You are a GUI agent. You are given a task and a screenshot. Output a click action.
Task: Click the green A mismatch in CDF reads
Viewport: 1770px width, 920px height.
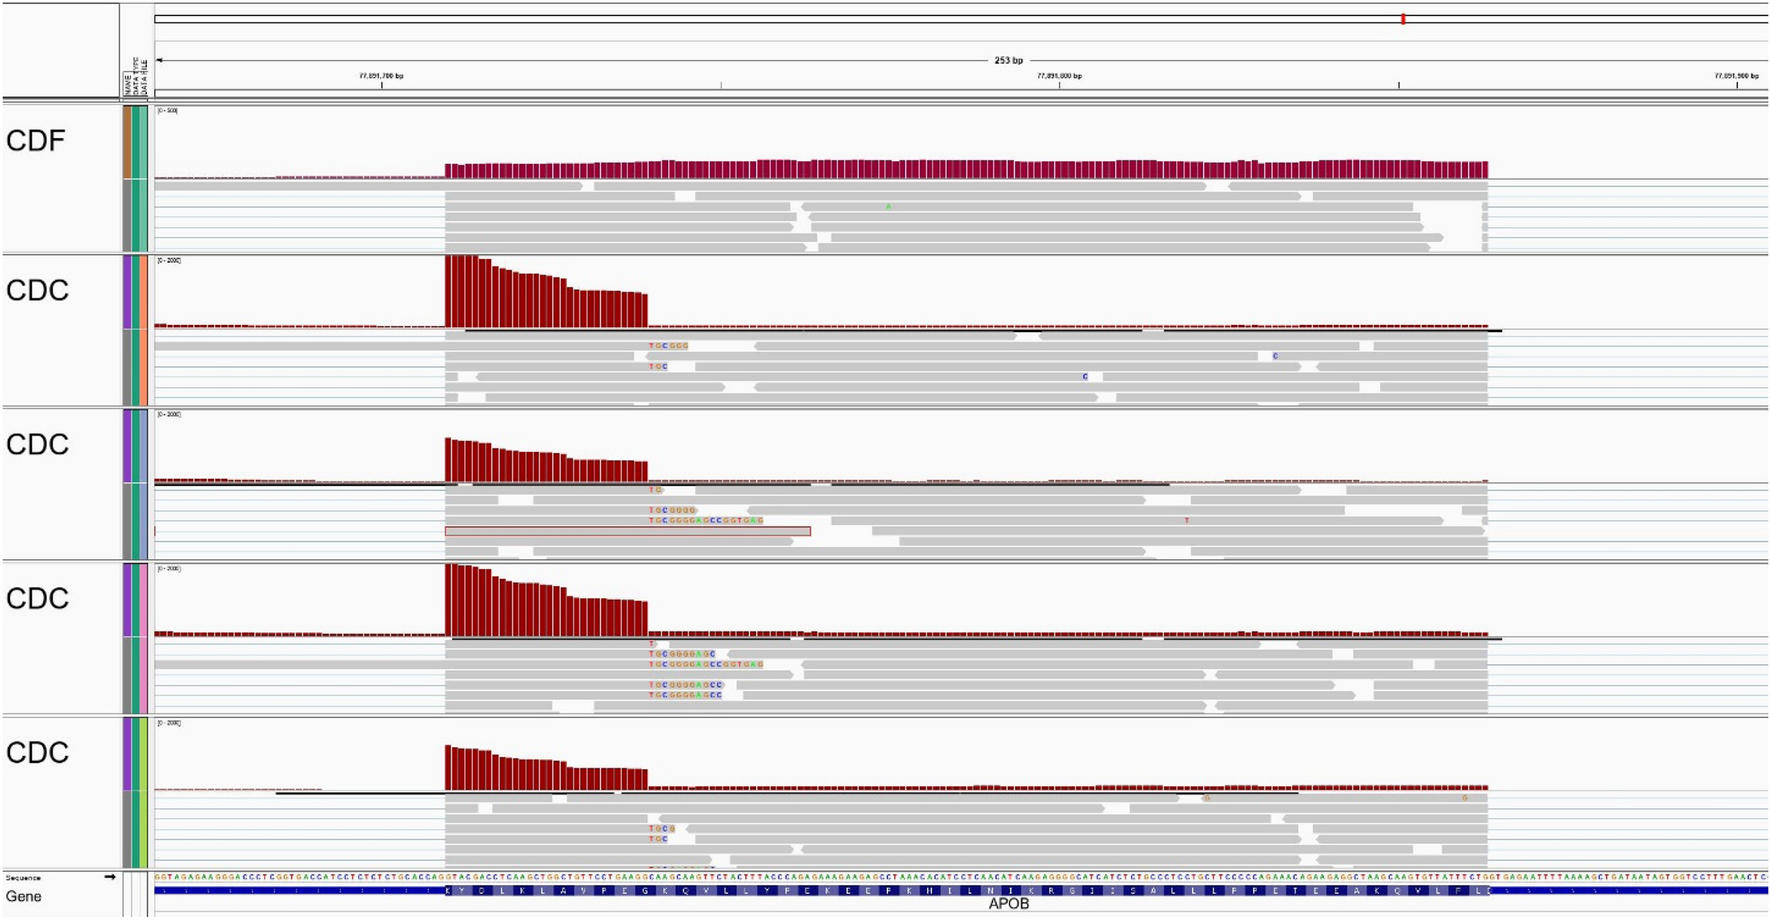[x=888, y=207]
